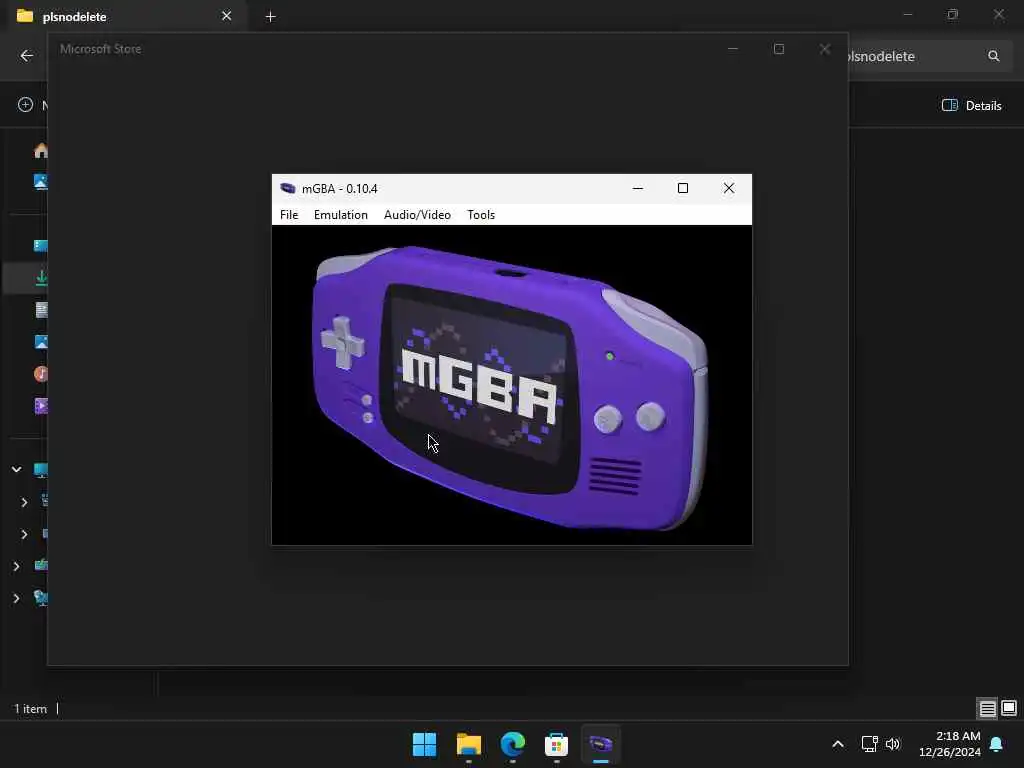Click the mGBA title bar app icon
Screen dimensions: 1024x768
coord(287,189)
